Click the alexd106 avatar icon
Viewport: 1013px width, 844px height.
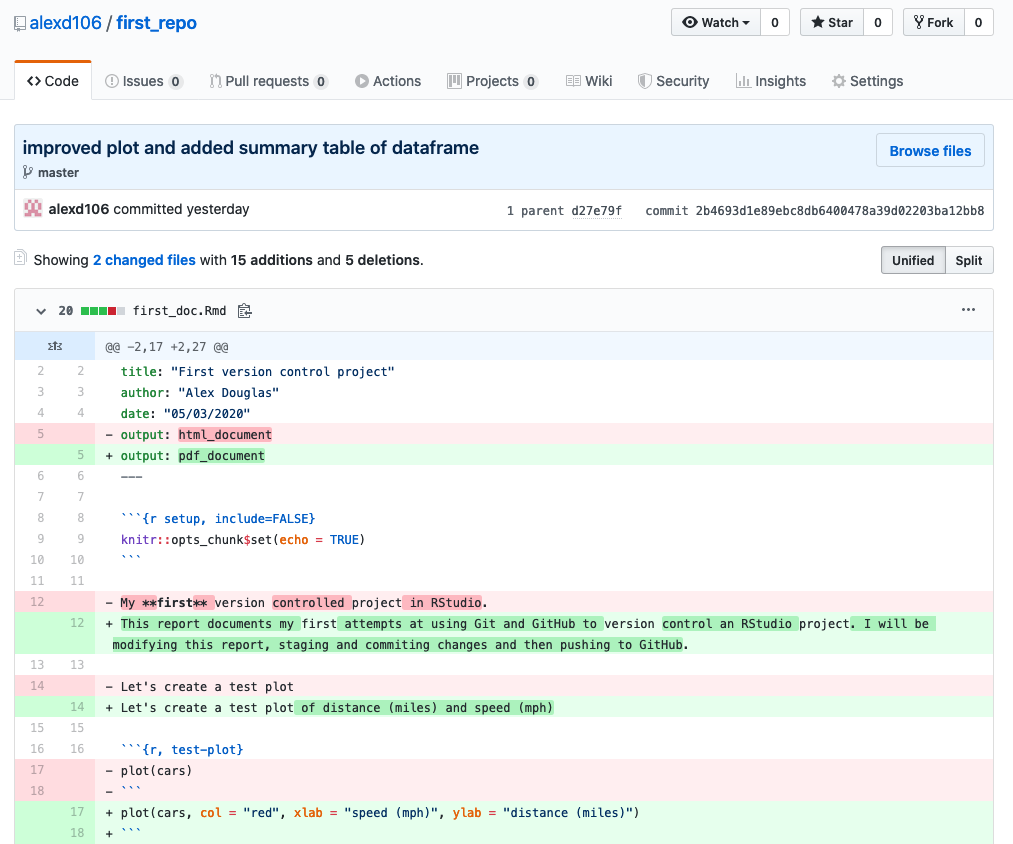(x=33, y=210)
